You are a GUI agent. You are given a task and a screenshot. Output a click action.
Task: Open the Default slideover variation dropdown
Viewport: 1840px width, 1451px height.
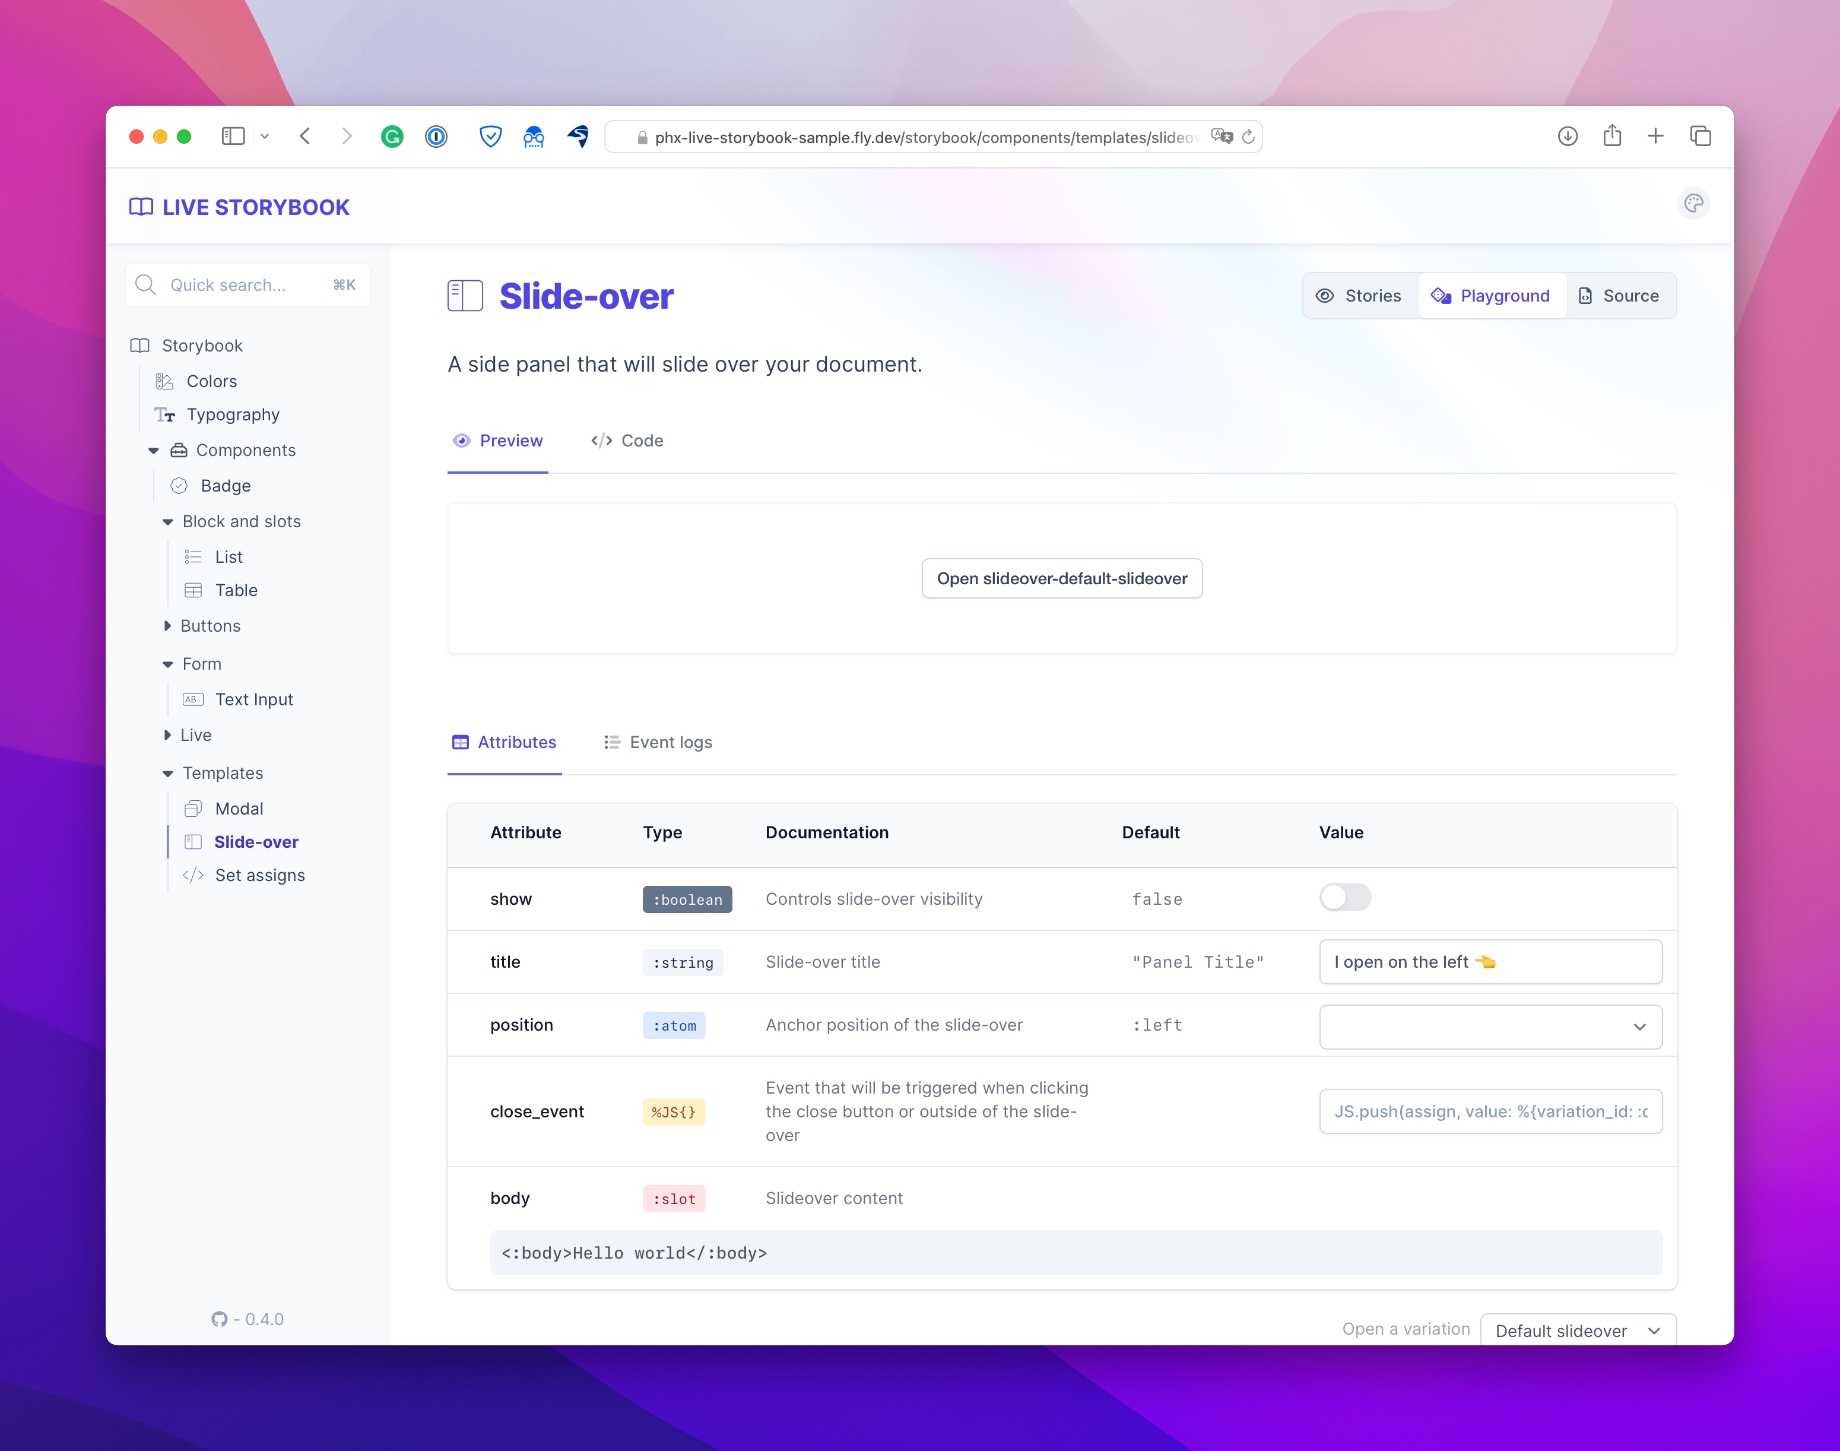click(1577, 1330)
